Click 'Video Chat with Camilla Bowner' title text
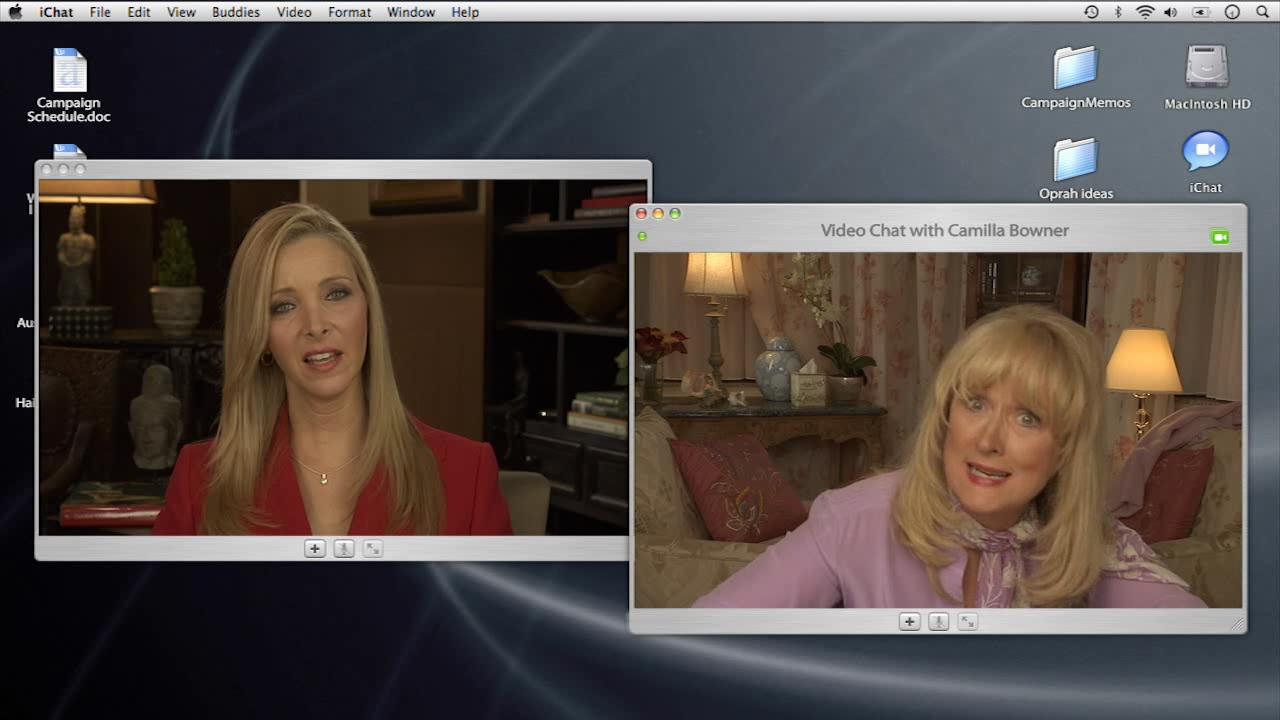 point(945,230)
